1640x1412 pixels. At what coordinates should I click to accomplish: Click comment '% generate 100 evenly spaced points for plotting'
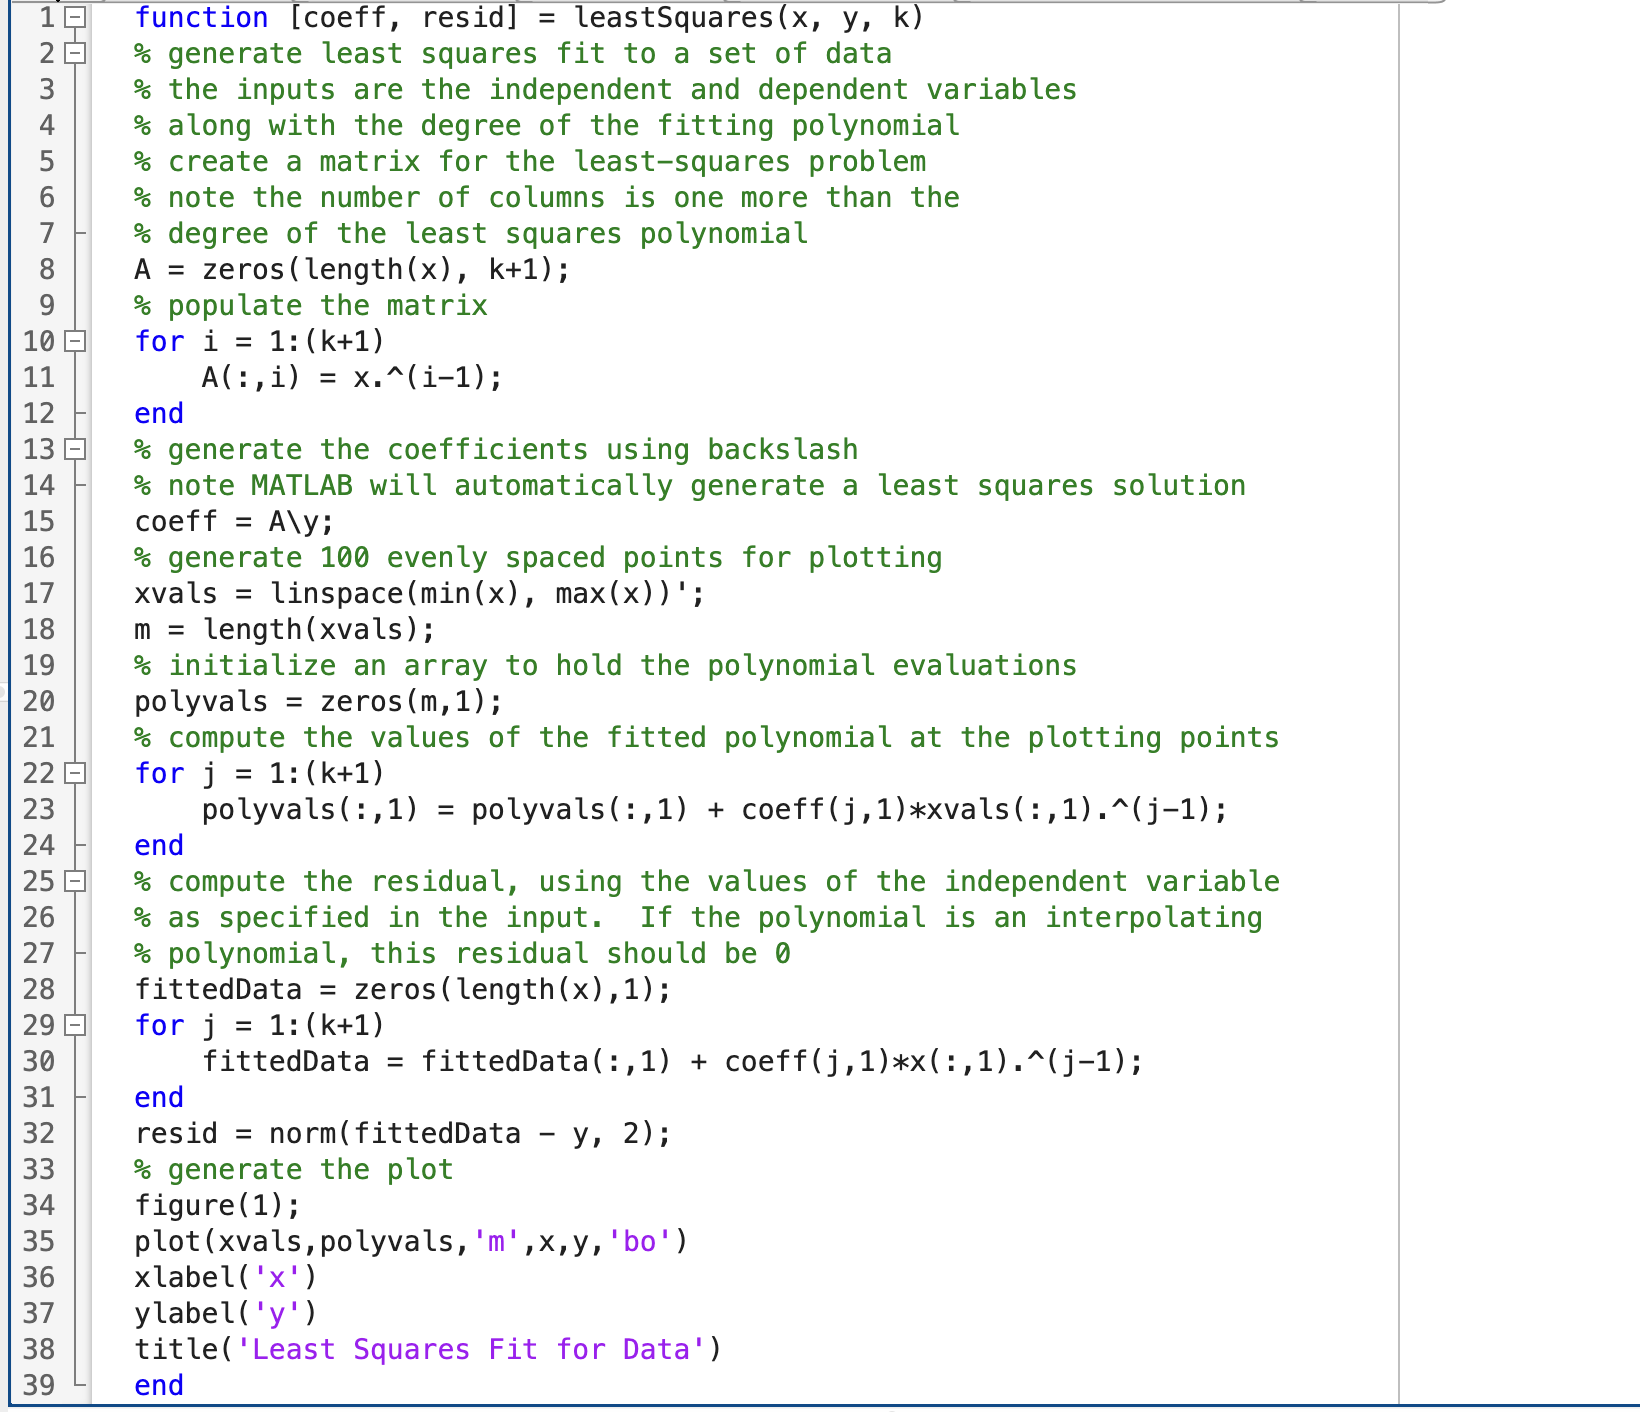(x=538, y=558)
